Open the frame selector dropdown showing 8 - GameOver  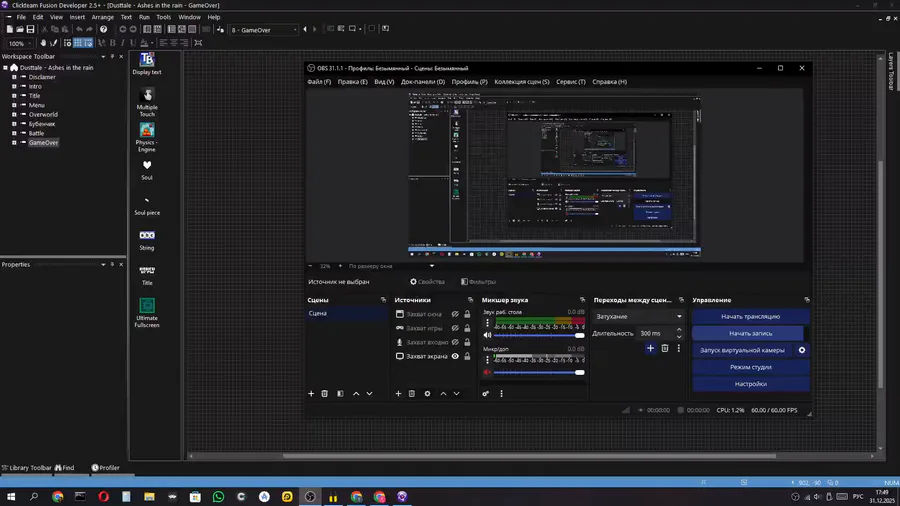coord(264,30)
